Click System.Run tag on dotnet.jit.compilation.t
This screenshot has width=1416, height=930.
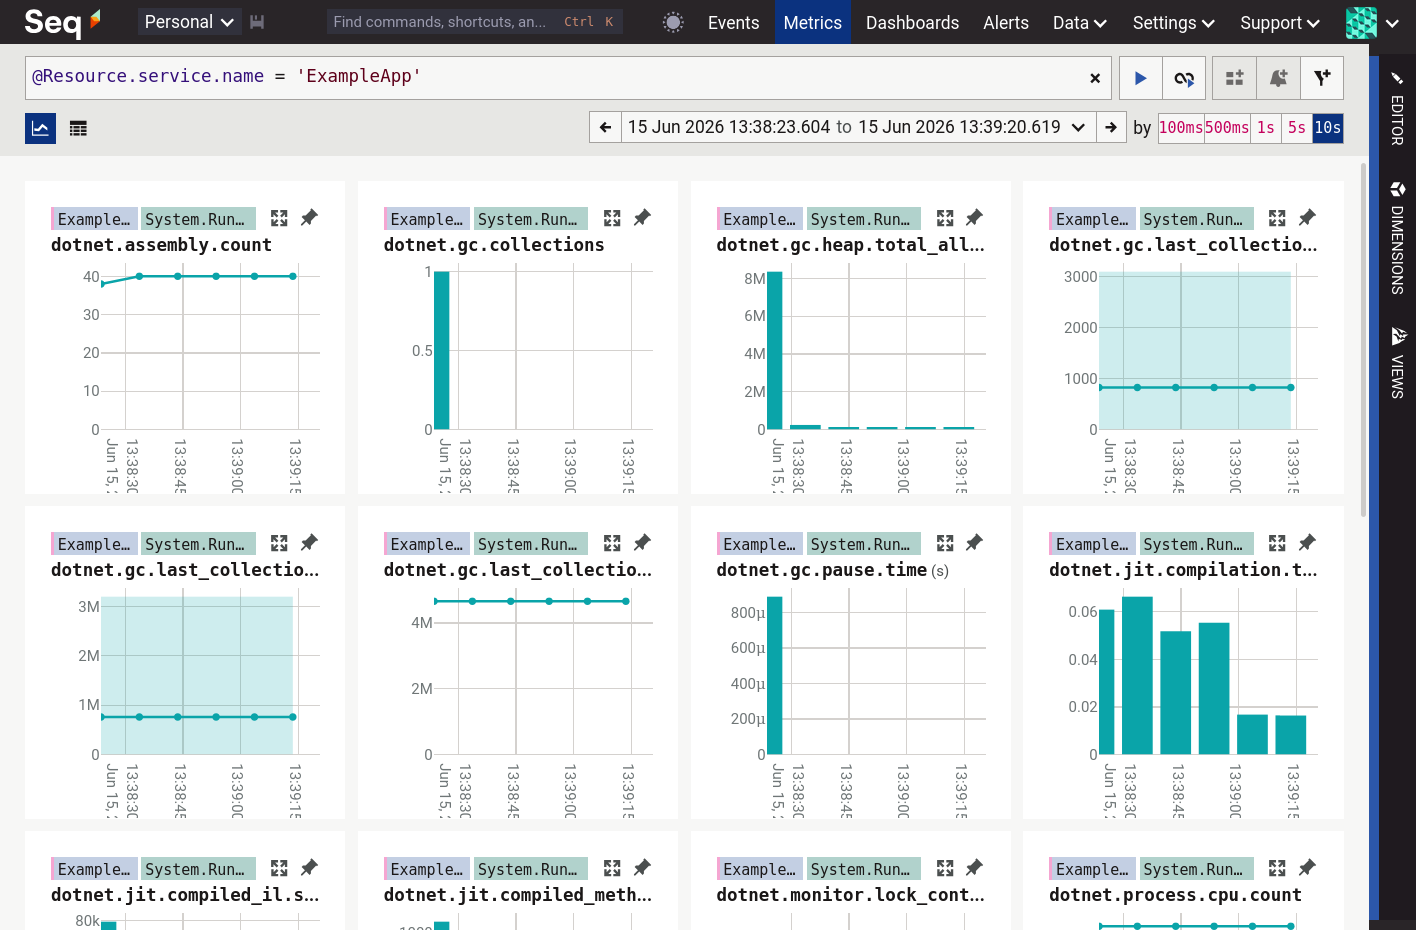pos(1196,544)
